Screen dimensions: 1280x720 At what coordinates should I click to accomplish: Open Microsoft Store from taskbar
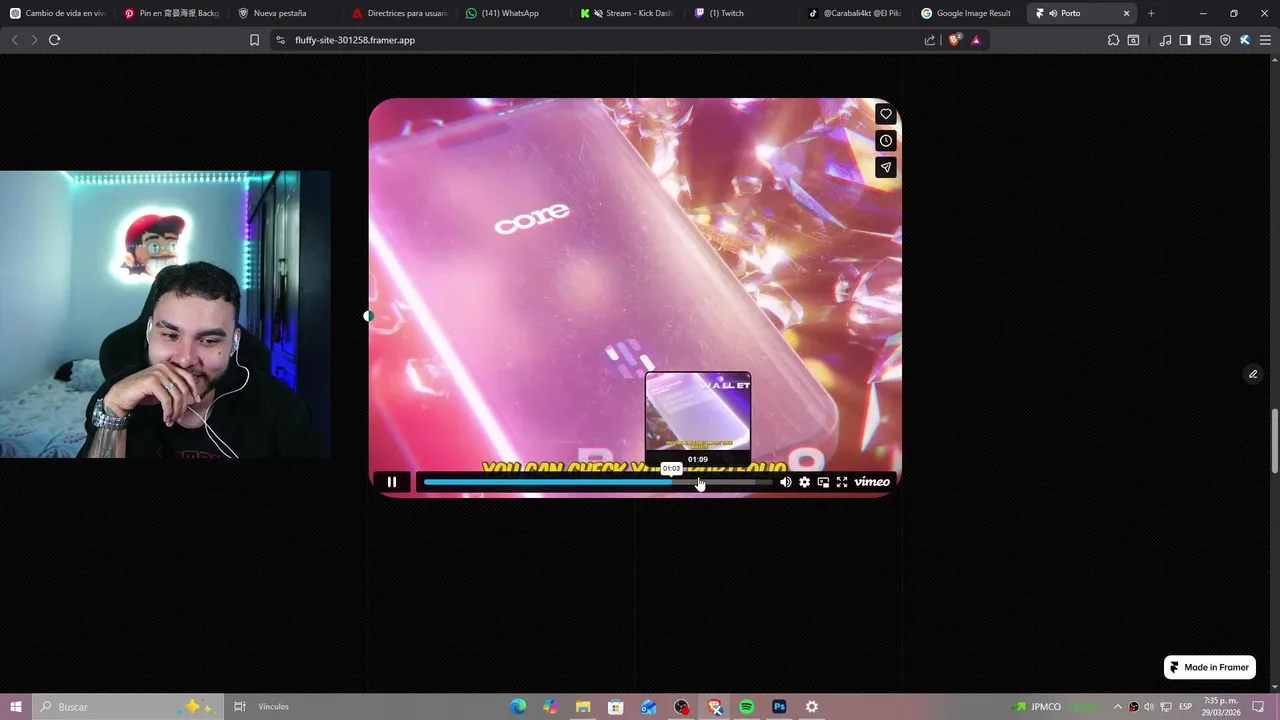(616, 706)
